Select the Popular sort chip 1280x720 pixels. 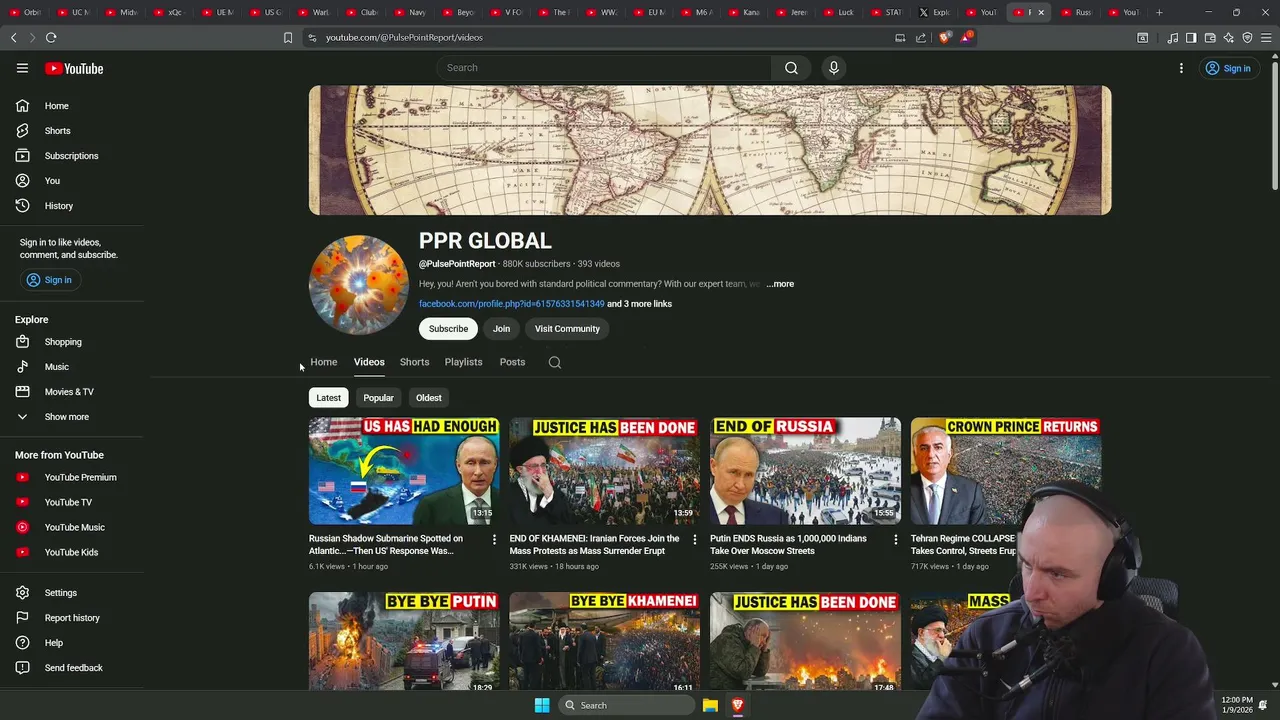coord(378,398)
